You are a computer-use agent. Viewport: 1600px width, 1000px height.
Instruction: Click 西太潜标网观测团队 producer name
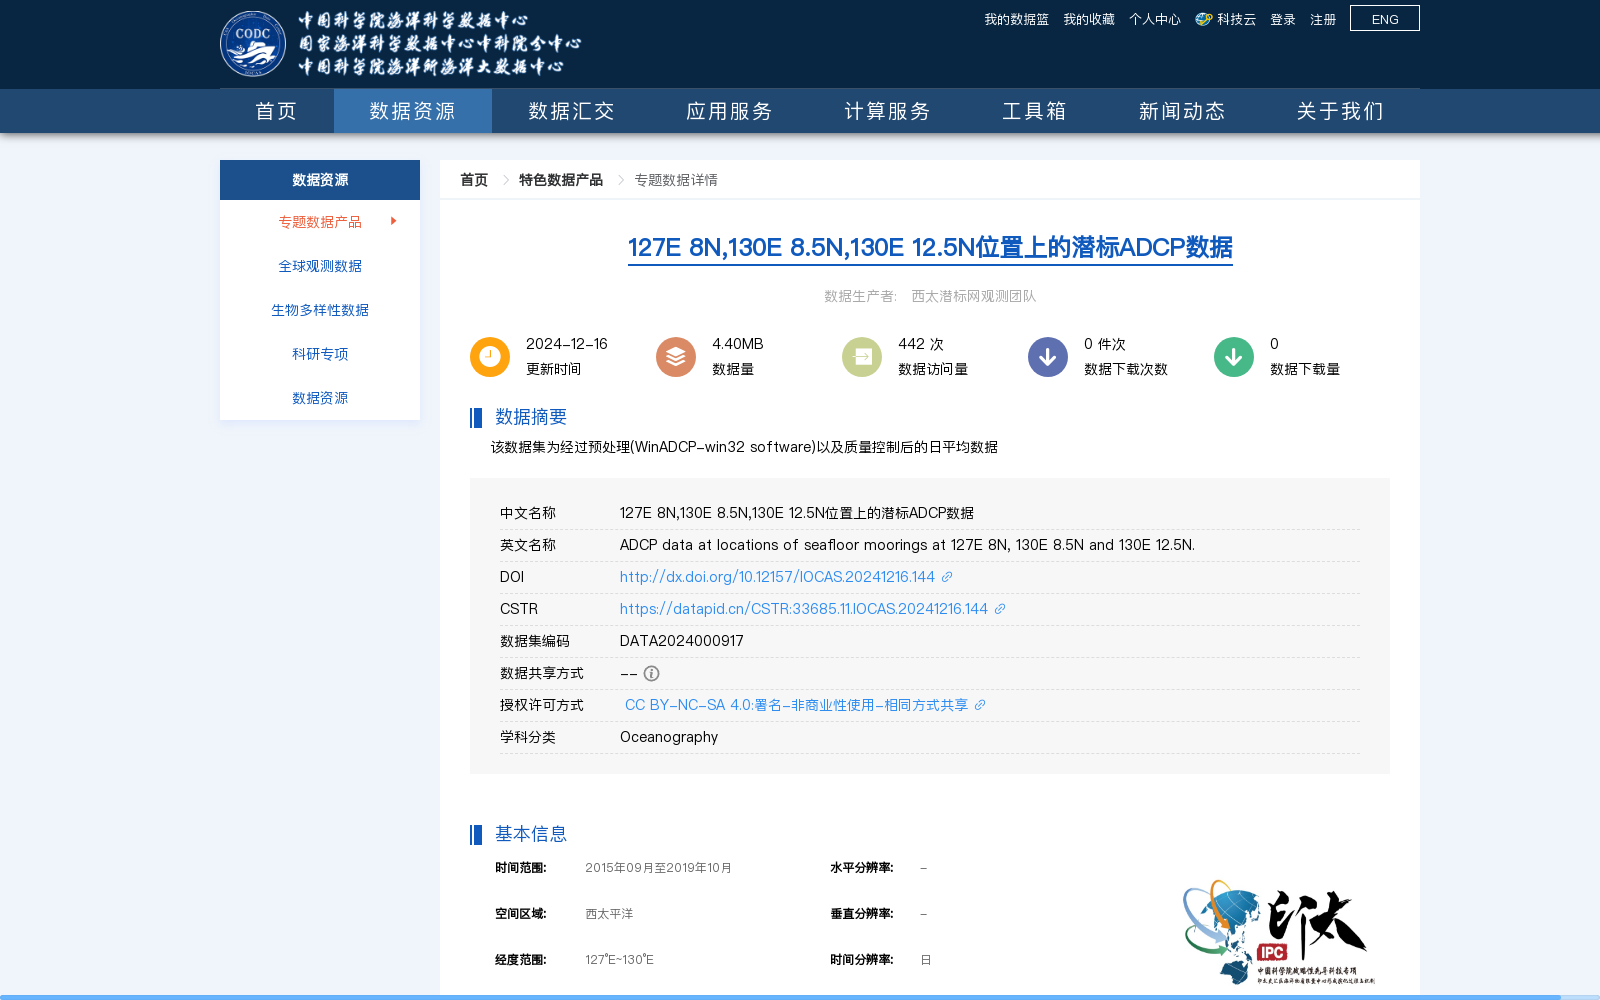[x=973, y=296]
